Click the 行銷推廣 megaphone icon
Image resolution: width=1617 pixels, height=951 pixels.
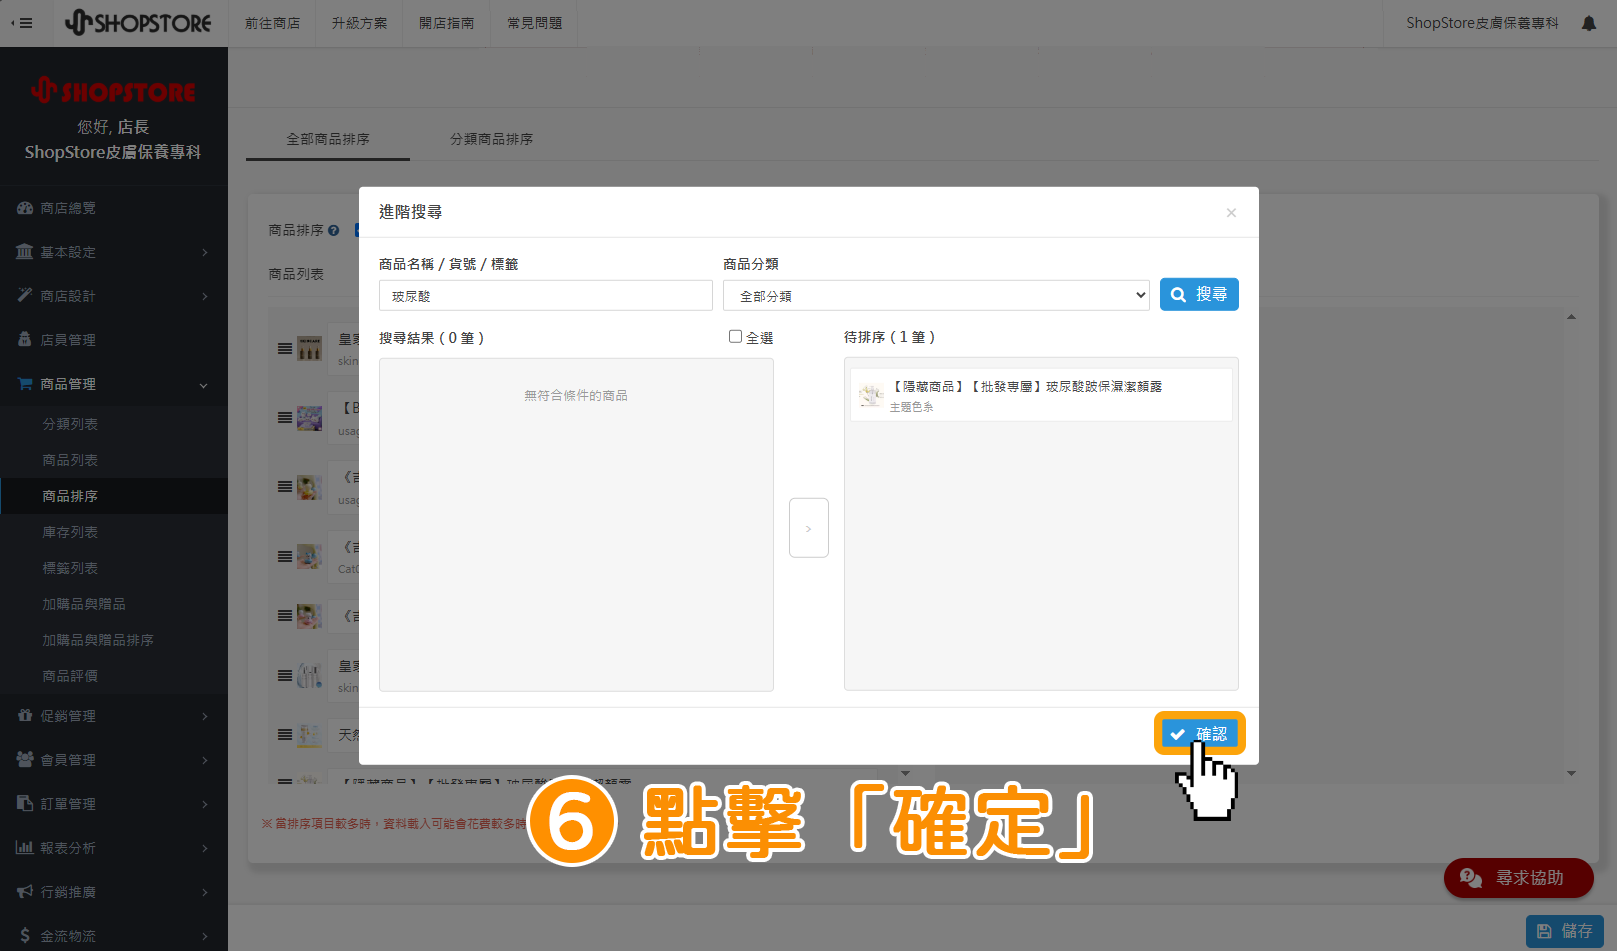pos(25,892)
